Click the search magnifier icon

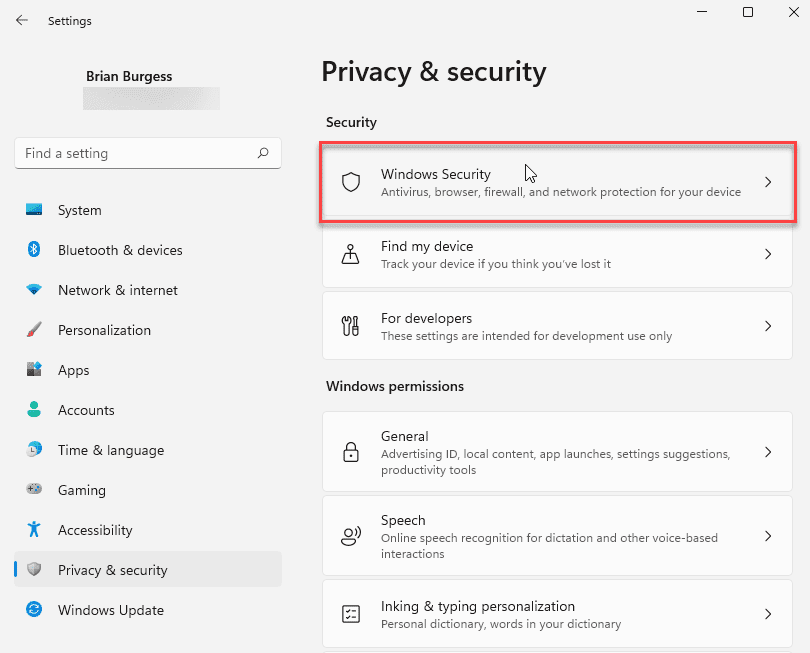click(x=263, y=153)
